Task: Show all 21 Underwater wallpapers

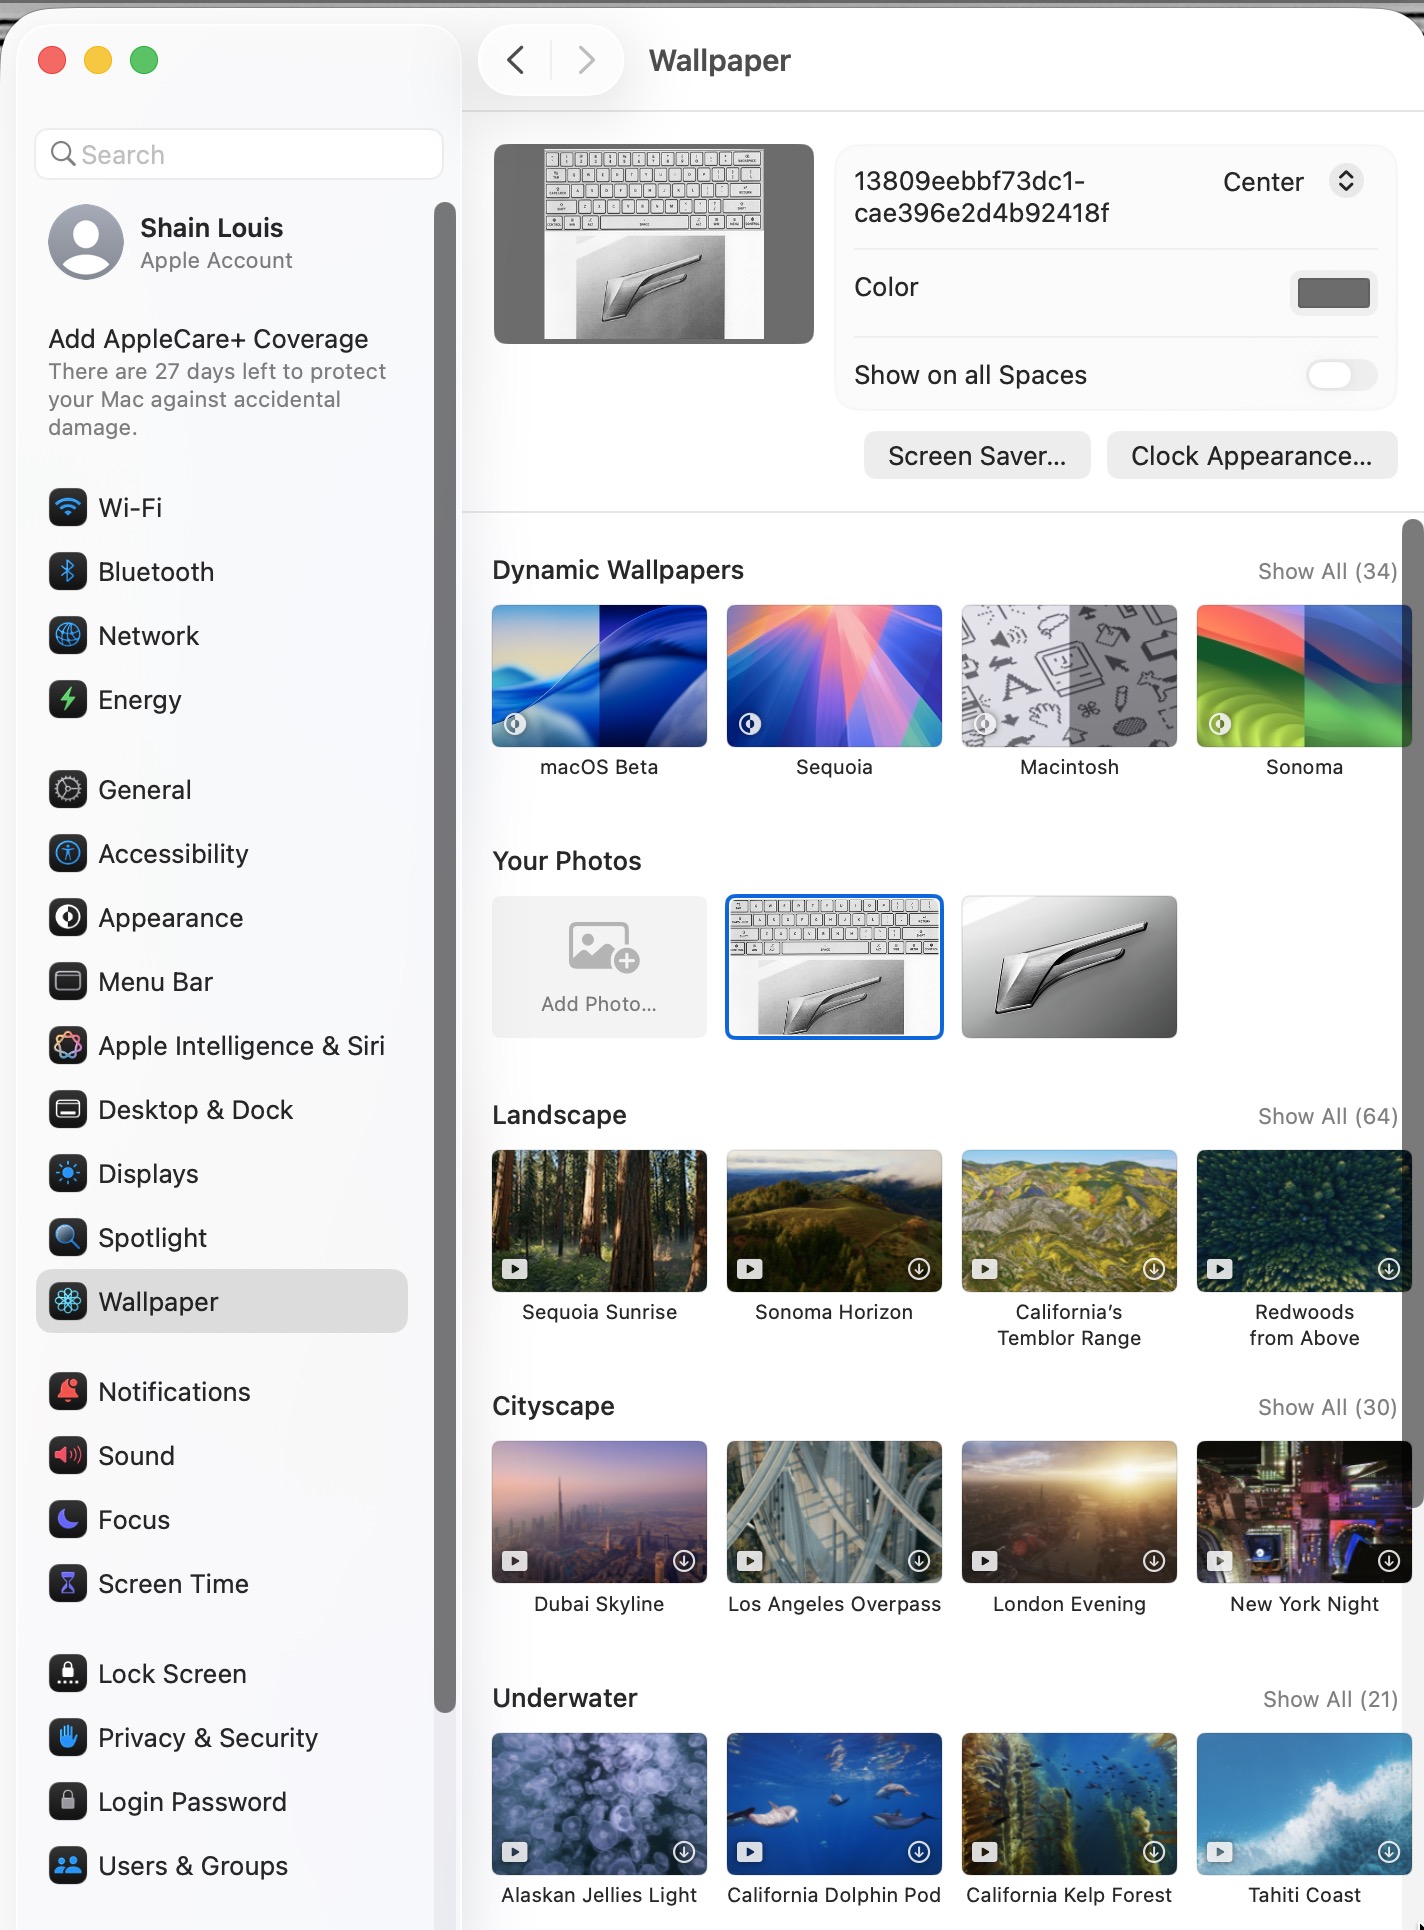Action: 1330,1699
